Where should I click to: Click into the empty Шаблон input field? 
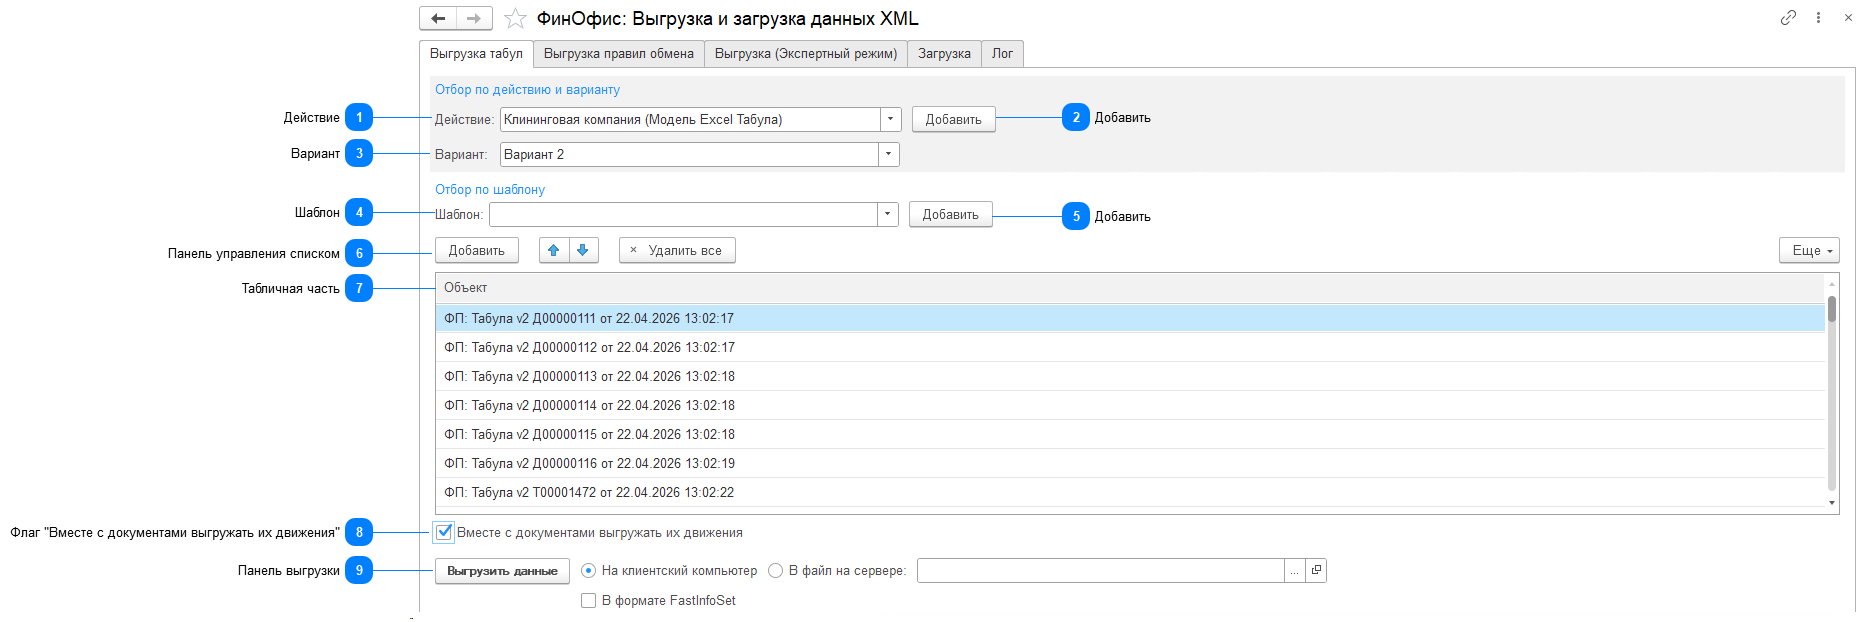click(x=683, y=214)
